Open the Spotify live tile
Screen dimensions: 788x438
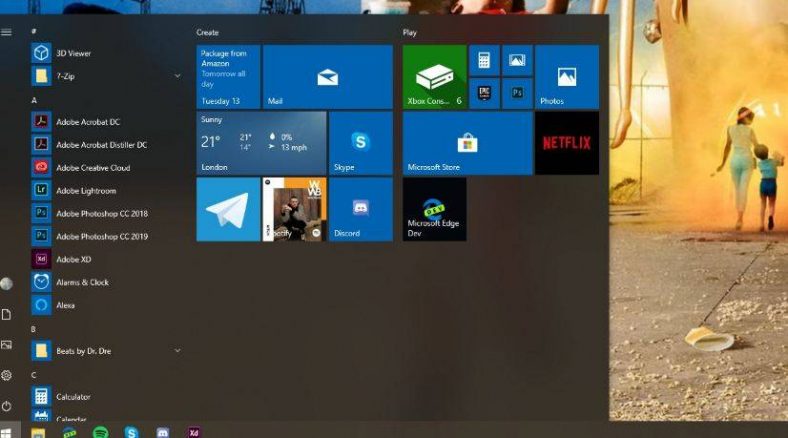click(x=294, y=209)
